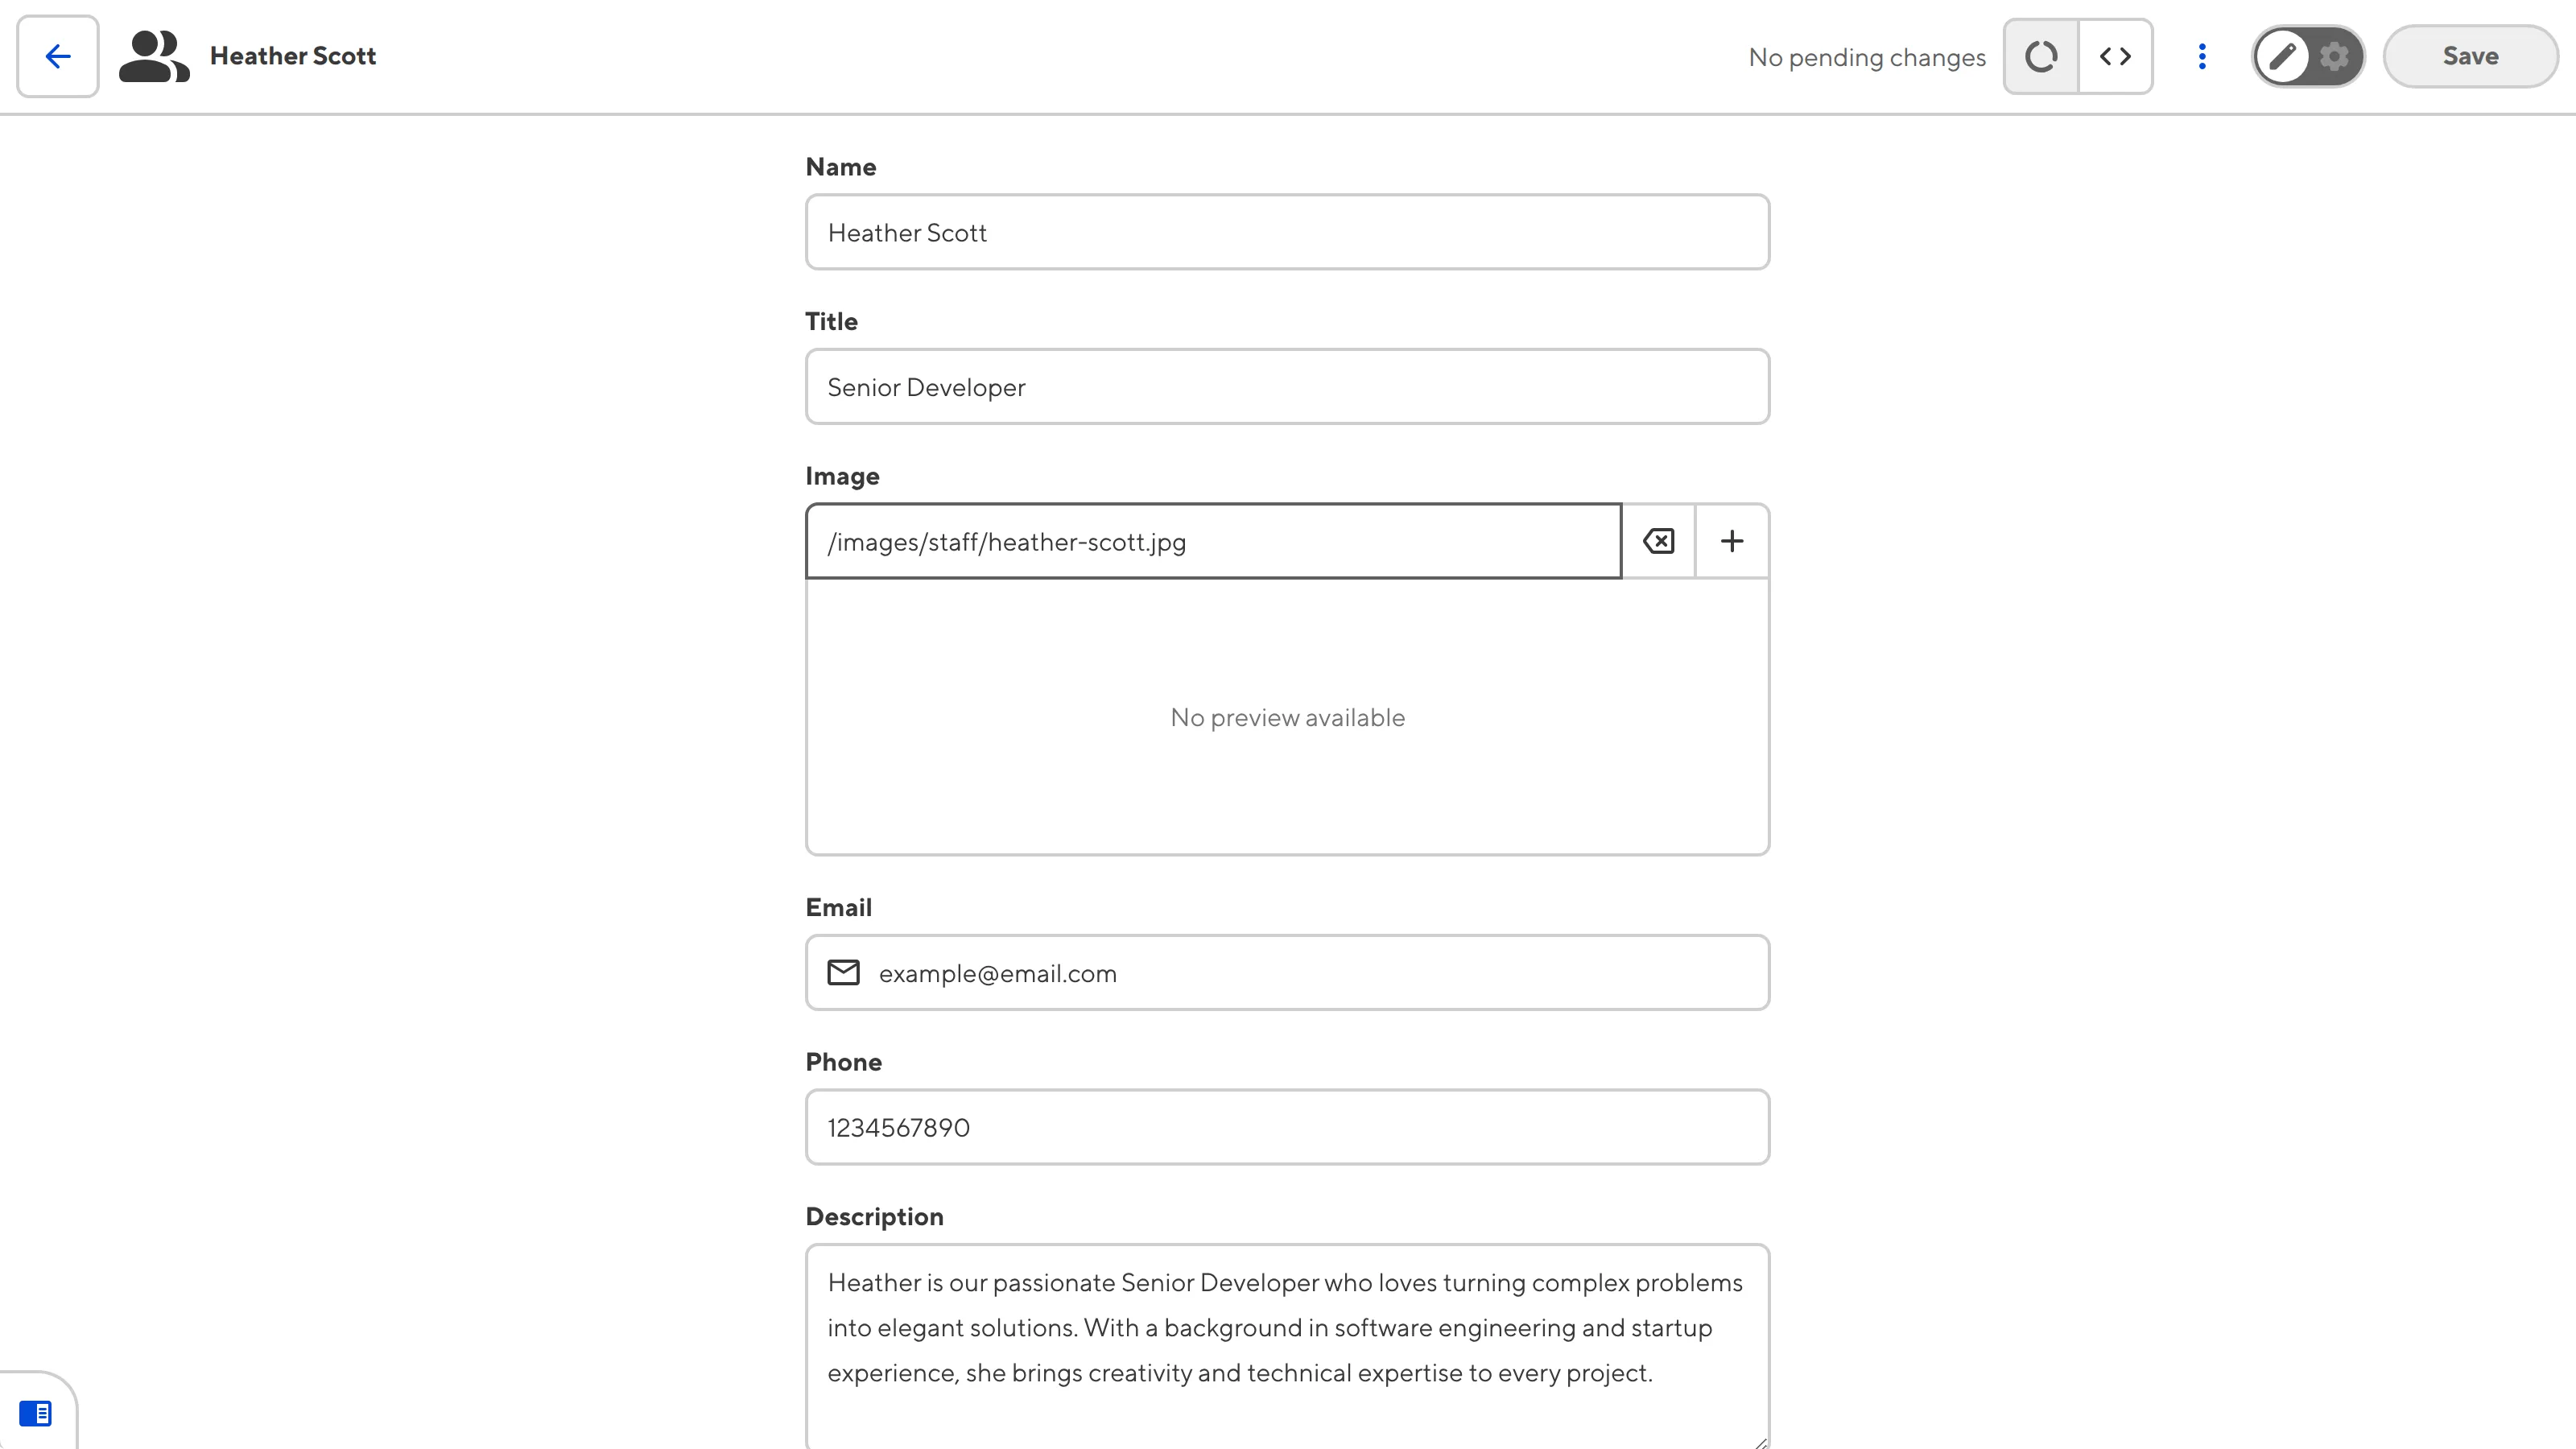Screen dimensions: 2576x1449
Task: Click the image path field for heather-scott.jpg
Action: 1213,541
